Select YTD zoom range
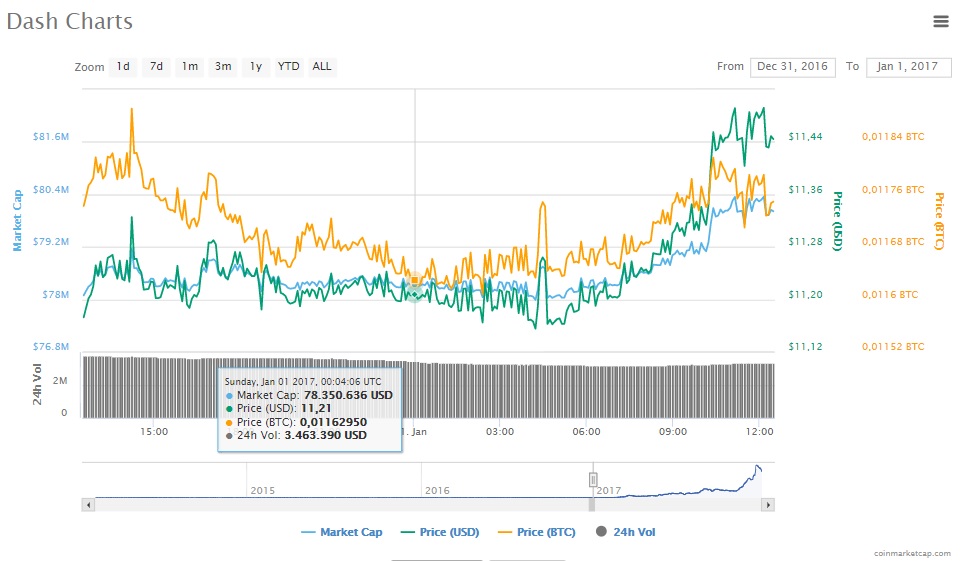The image size is (975, 561). 289,67
